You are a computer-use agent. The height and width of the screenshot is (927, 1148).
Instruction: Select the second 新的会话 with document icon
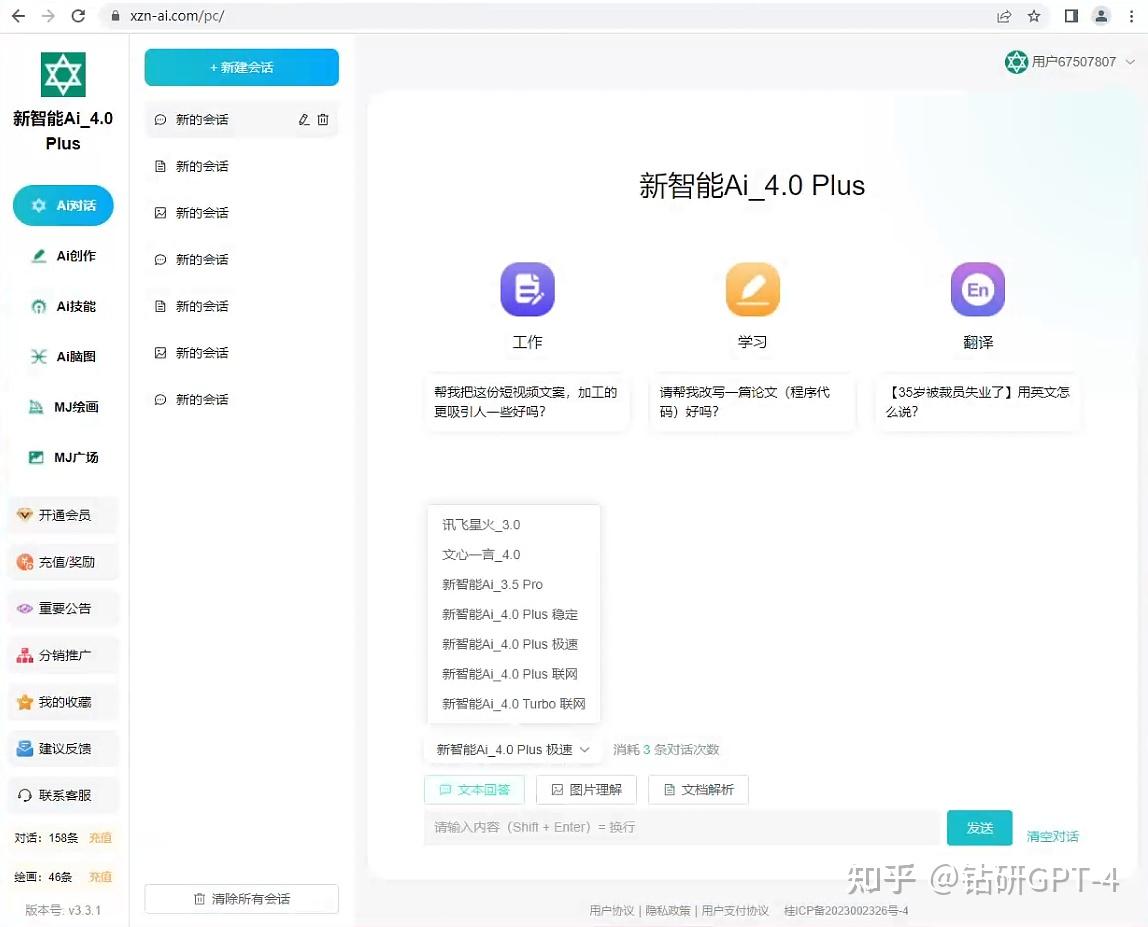[x=242, y=166]
